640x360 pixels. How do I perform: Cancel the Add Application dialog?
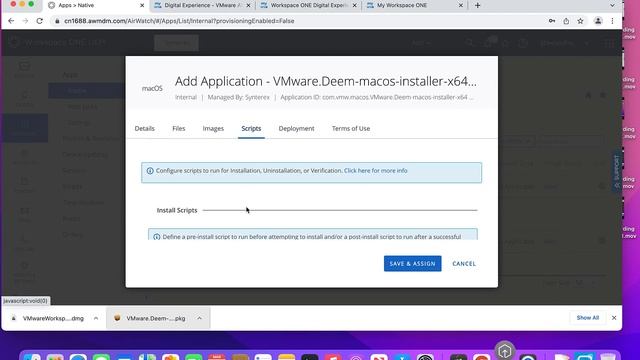tap(464, 264)
